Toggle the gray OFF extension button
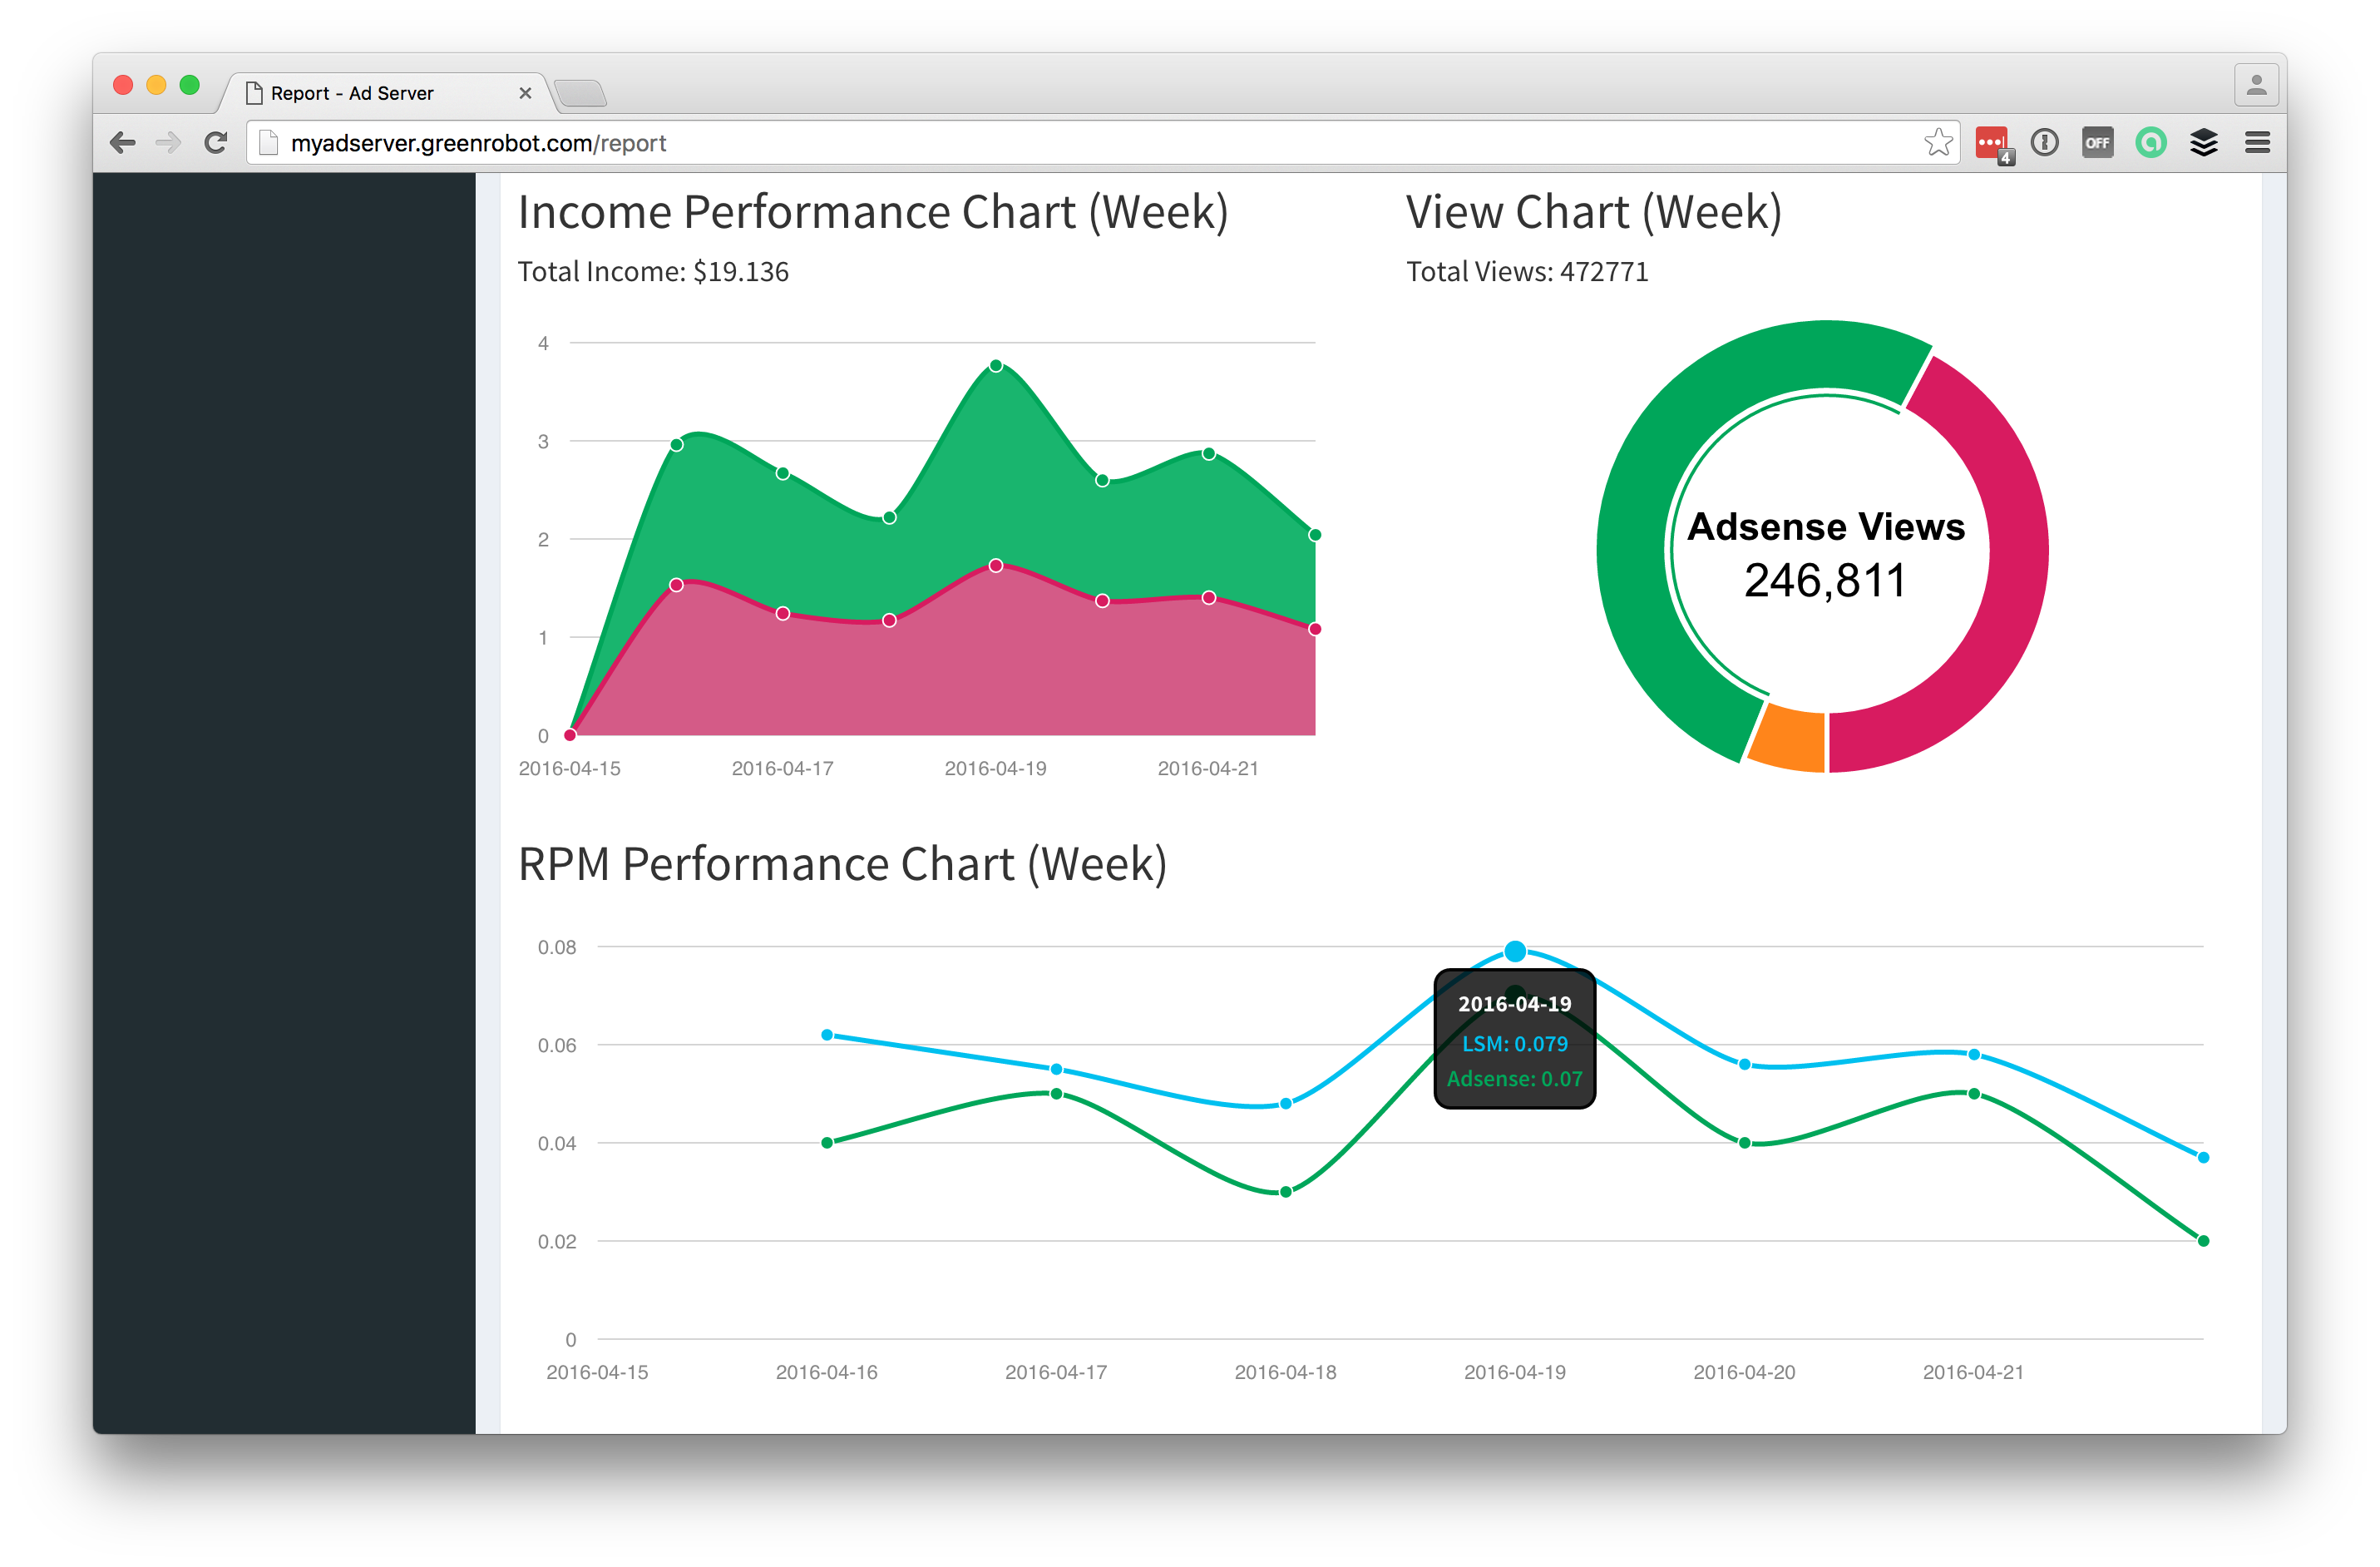The image size is (2380, 1567). tap(2097, 143)
